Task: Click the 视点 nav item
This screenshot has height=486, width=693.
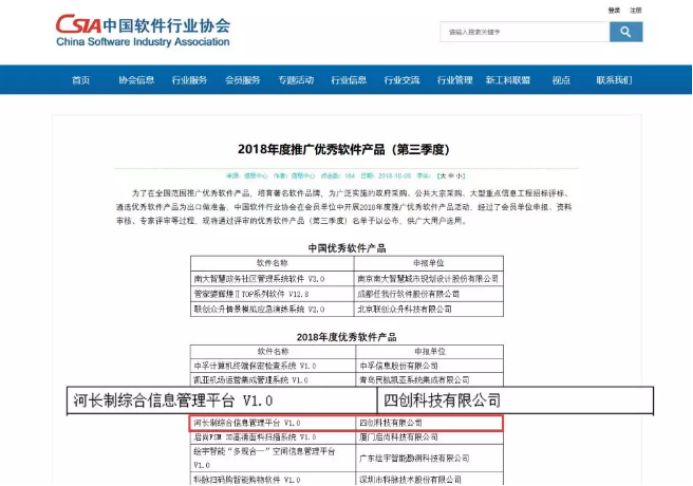Action: point(561,80)
